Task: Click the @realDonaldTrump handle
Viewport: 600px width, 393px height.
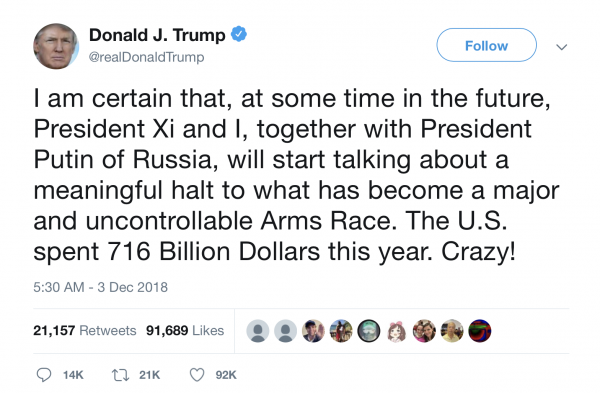Action: pos(147,57)
